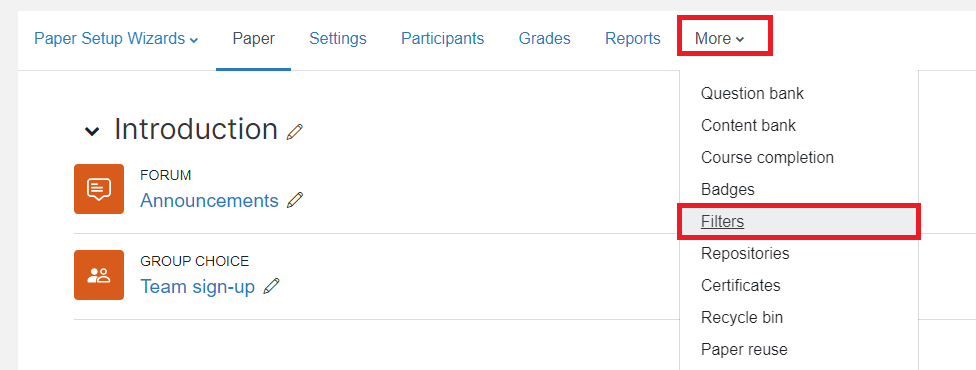Edit the Introduction section title pencil icon
This screenshot has height=370, width=976.
coord(294,131)
